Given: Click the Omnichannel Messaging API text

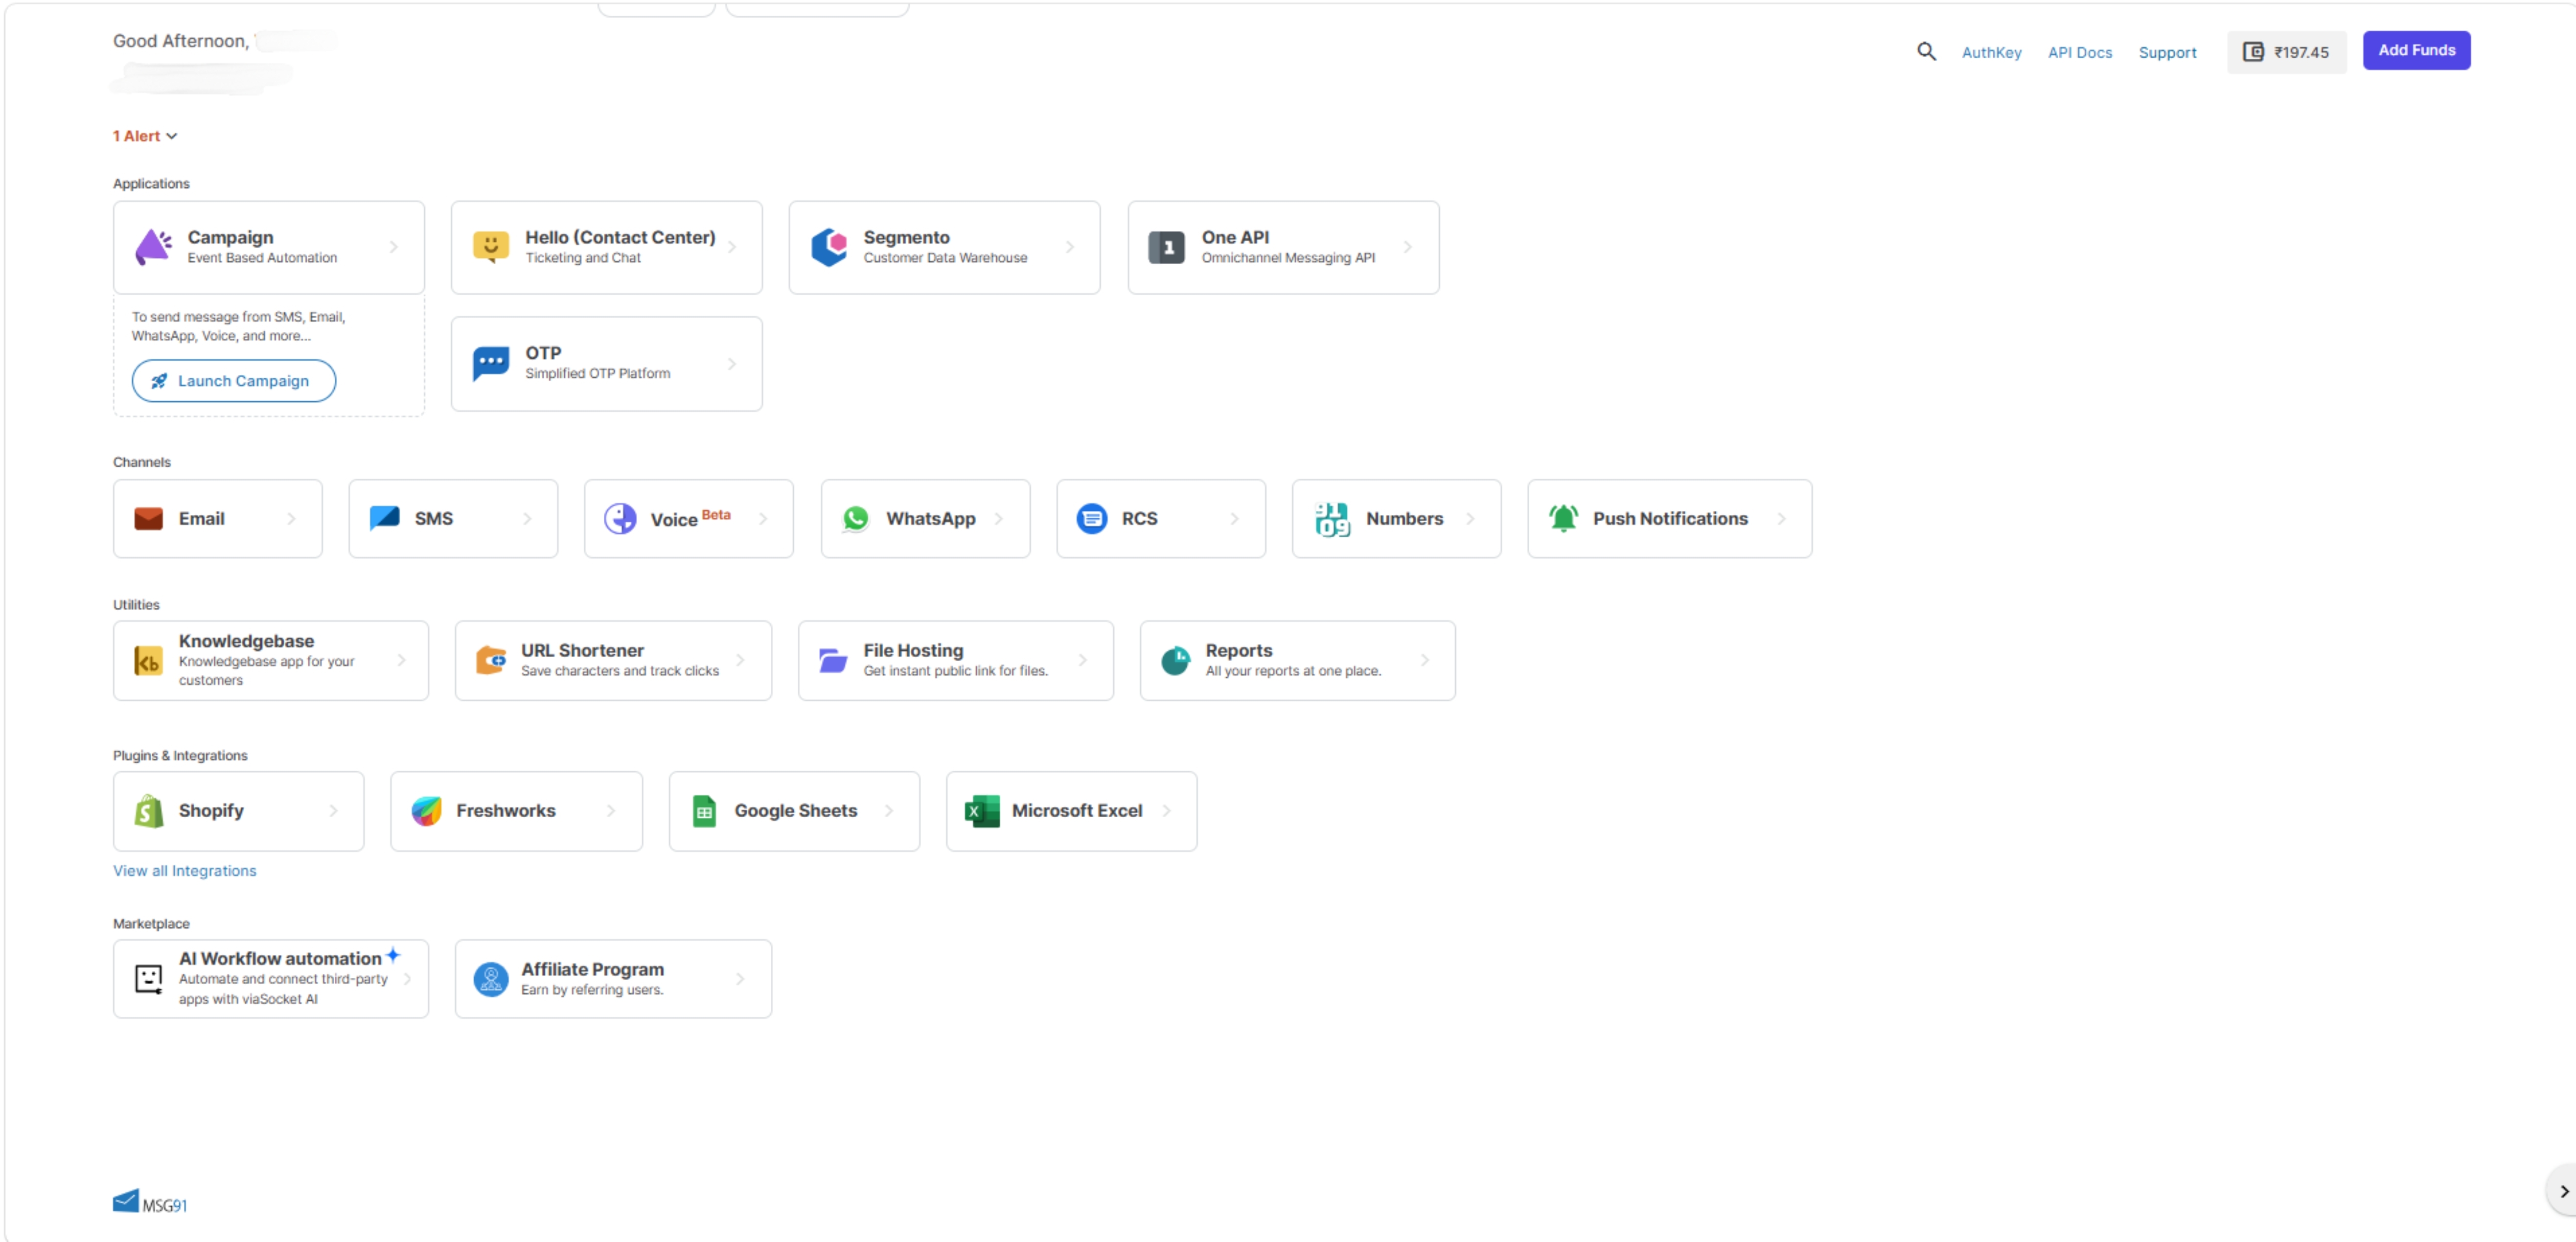Looking at the screenshot, I should tap(1288, 258).
